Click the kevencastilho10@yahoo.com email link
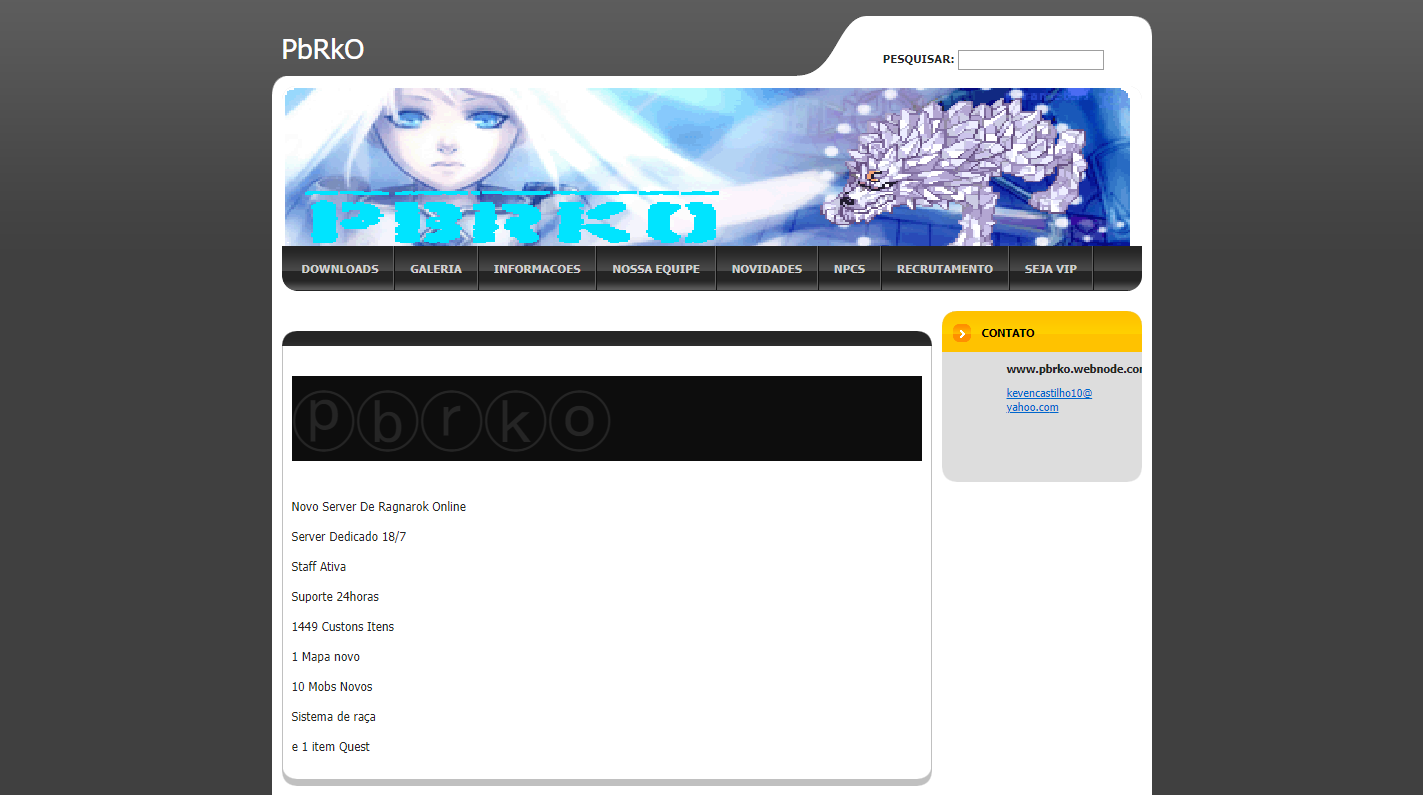1423x795 pixels. (x=1048, y=400)
